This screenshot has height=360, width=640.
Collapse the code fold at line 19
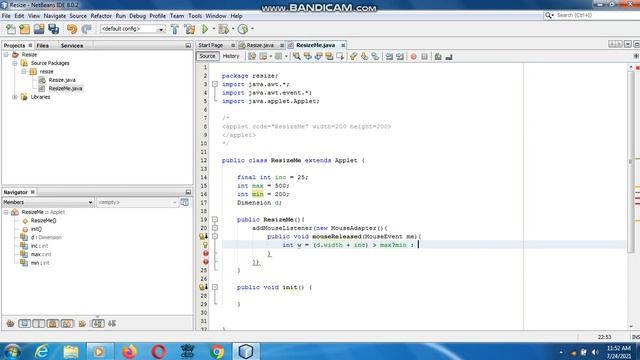coord(215,220)
